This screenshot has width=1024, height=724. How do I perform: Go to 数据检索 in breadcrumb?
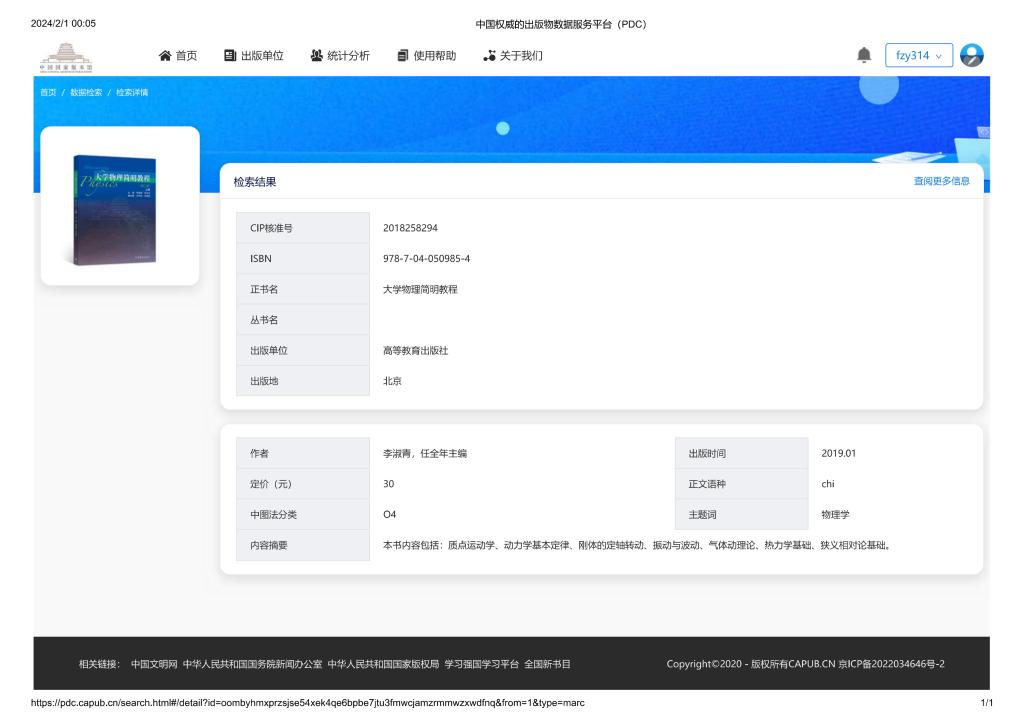point(86,93)
